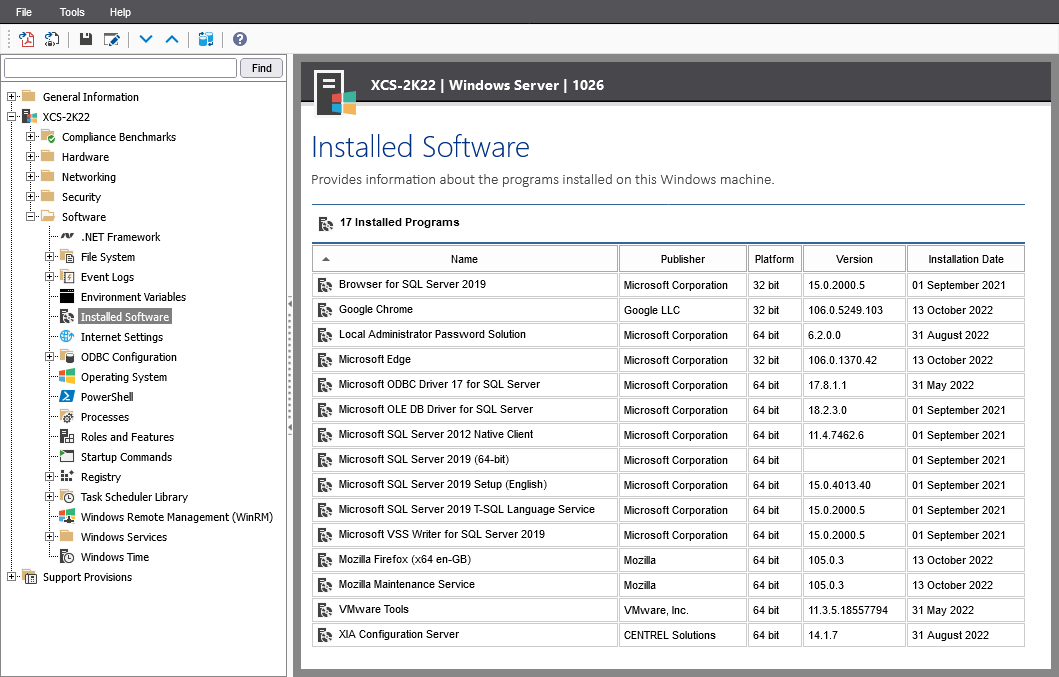1059x677 pixels.
Task: Click the save floppy disk icon
Action: point(86,39)
